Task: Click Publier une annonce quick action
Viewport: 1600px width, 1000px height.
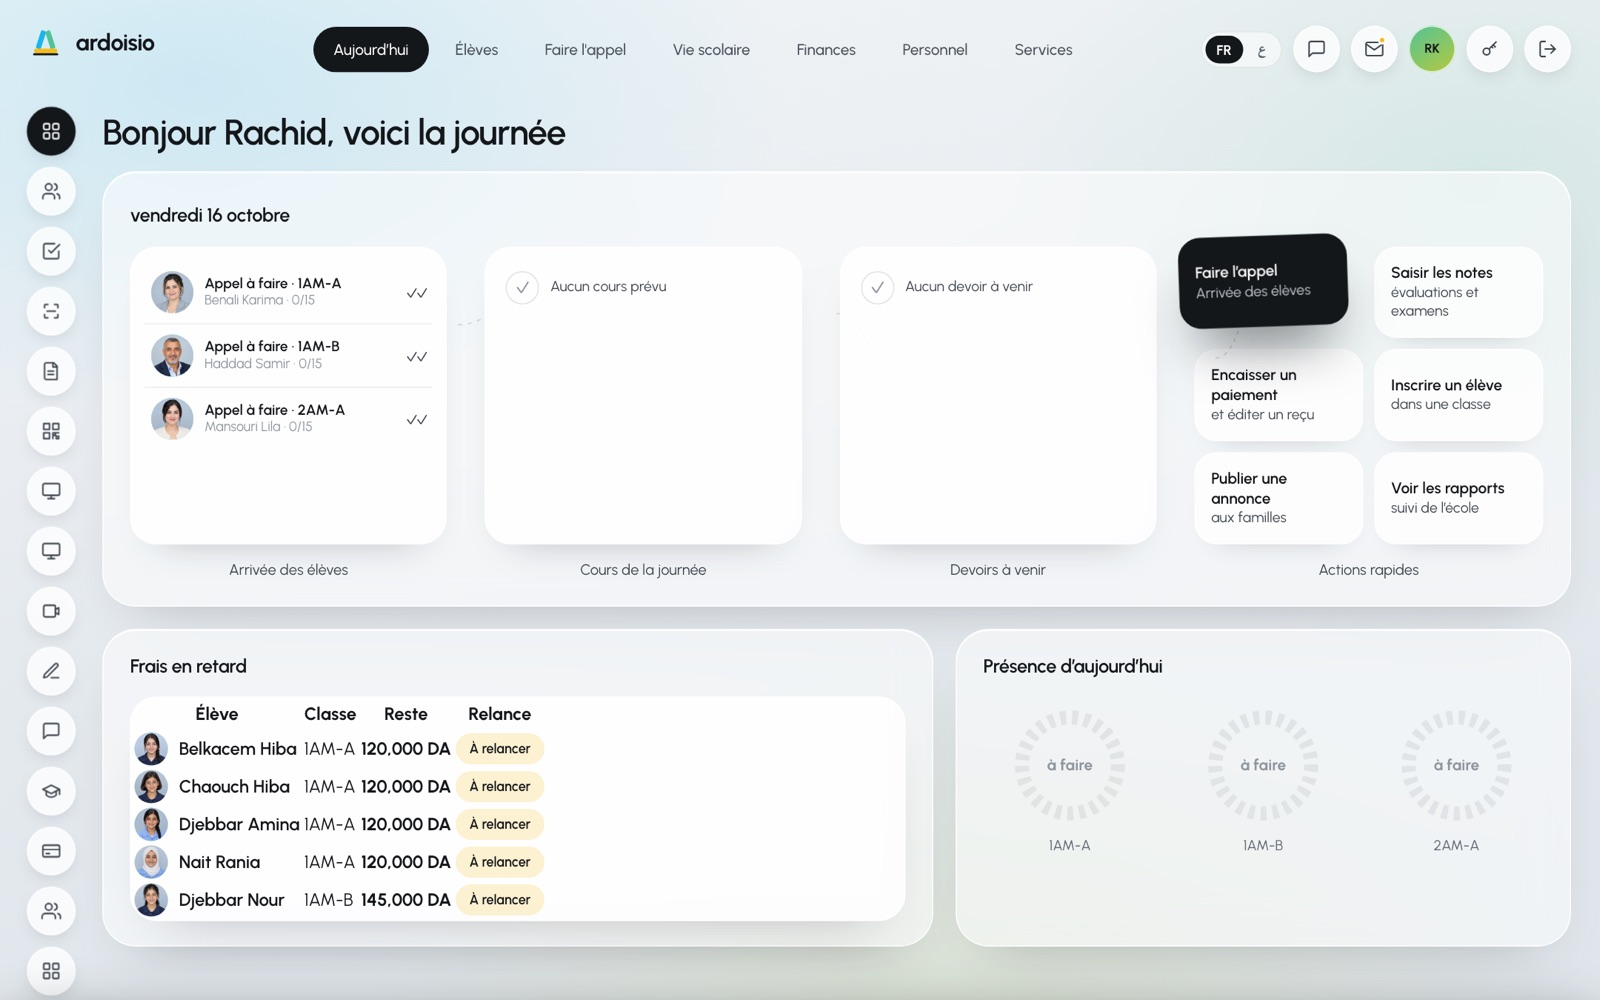Action: [x=1279, y=498]
